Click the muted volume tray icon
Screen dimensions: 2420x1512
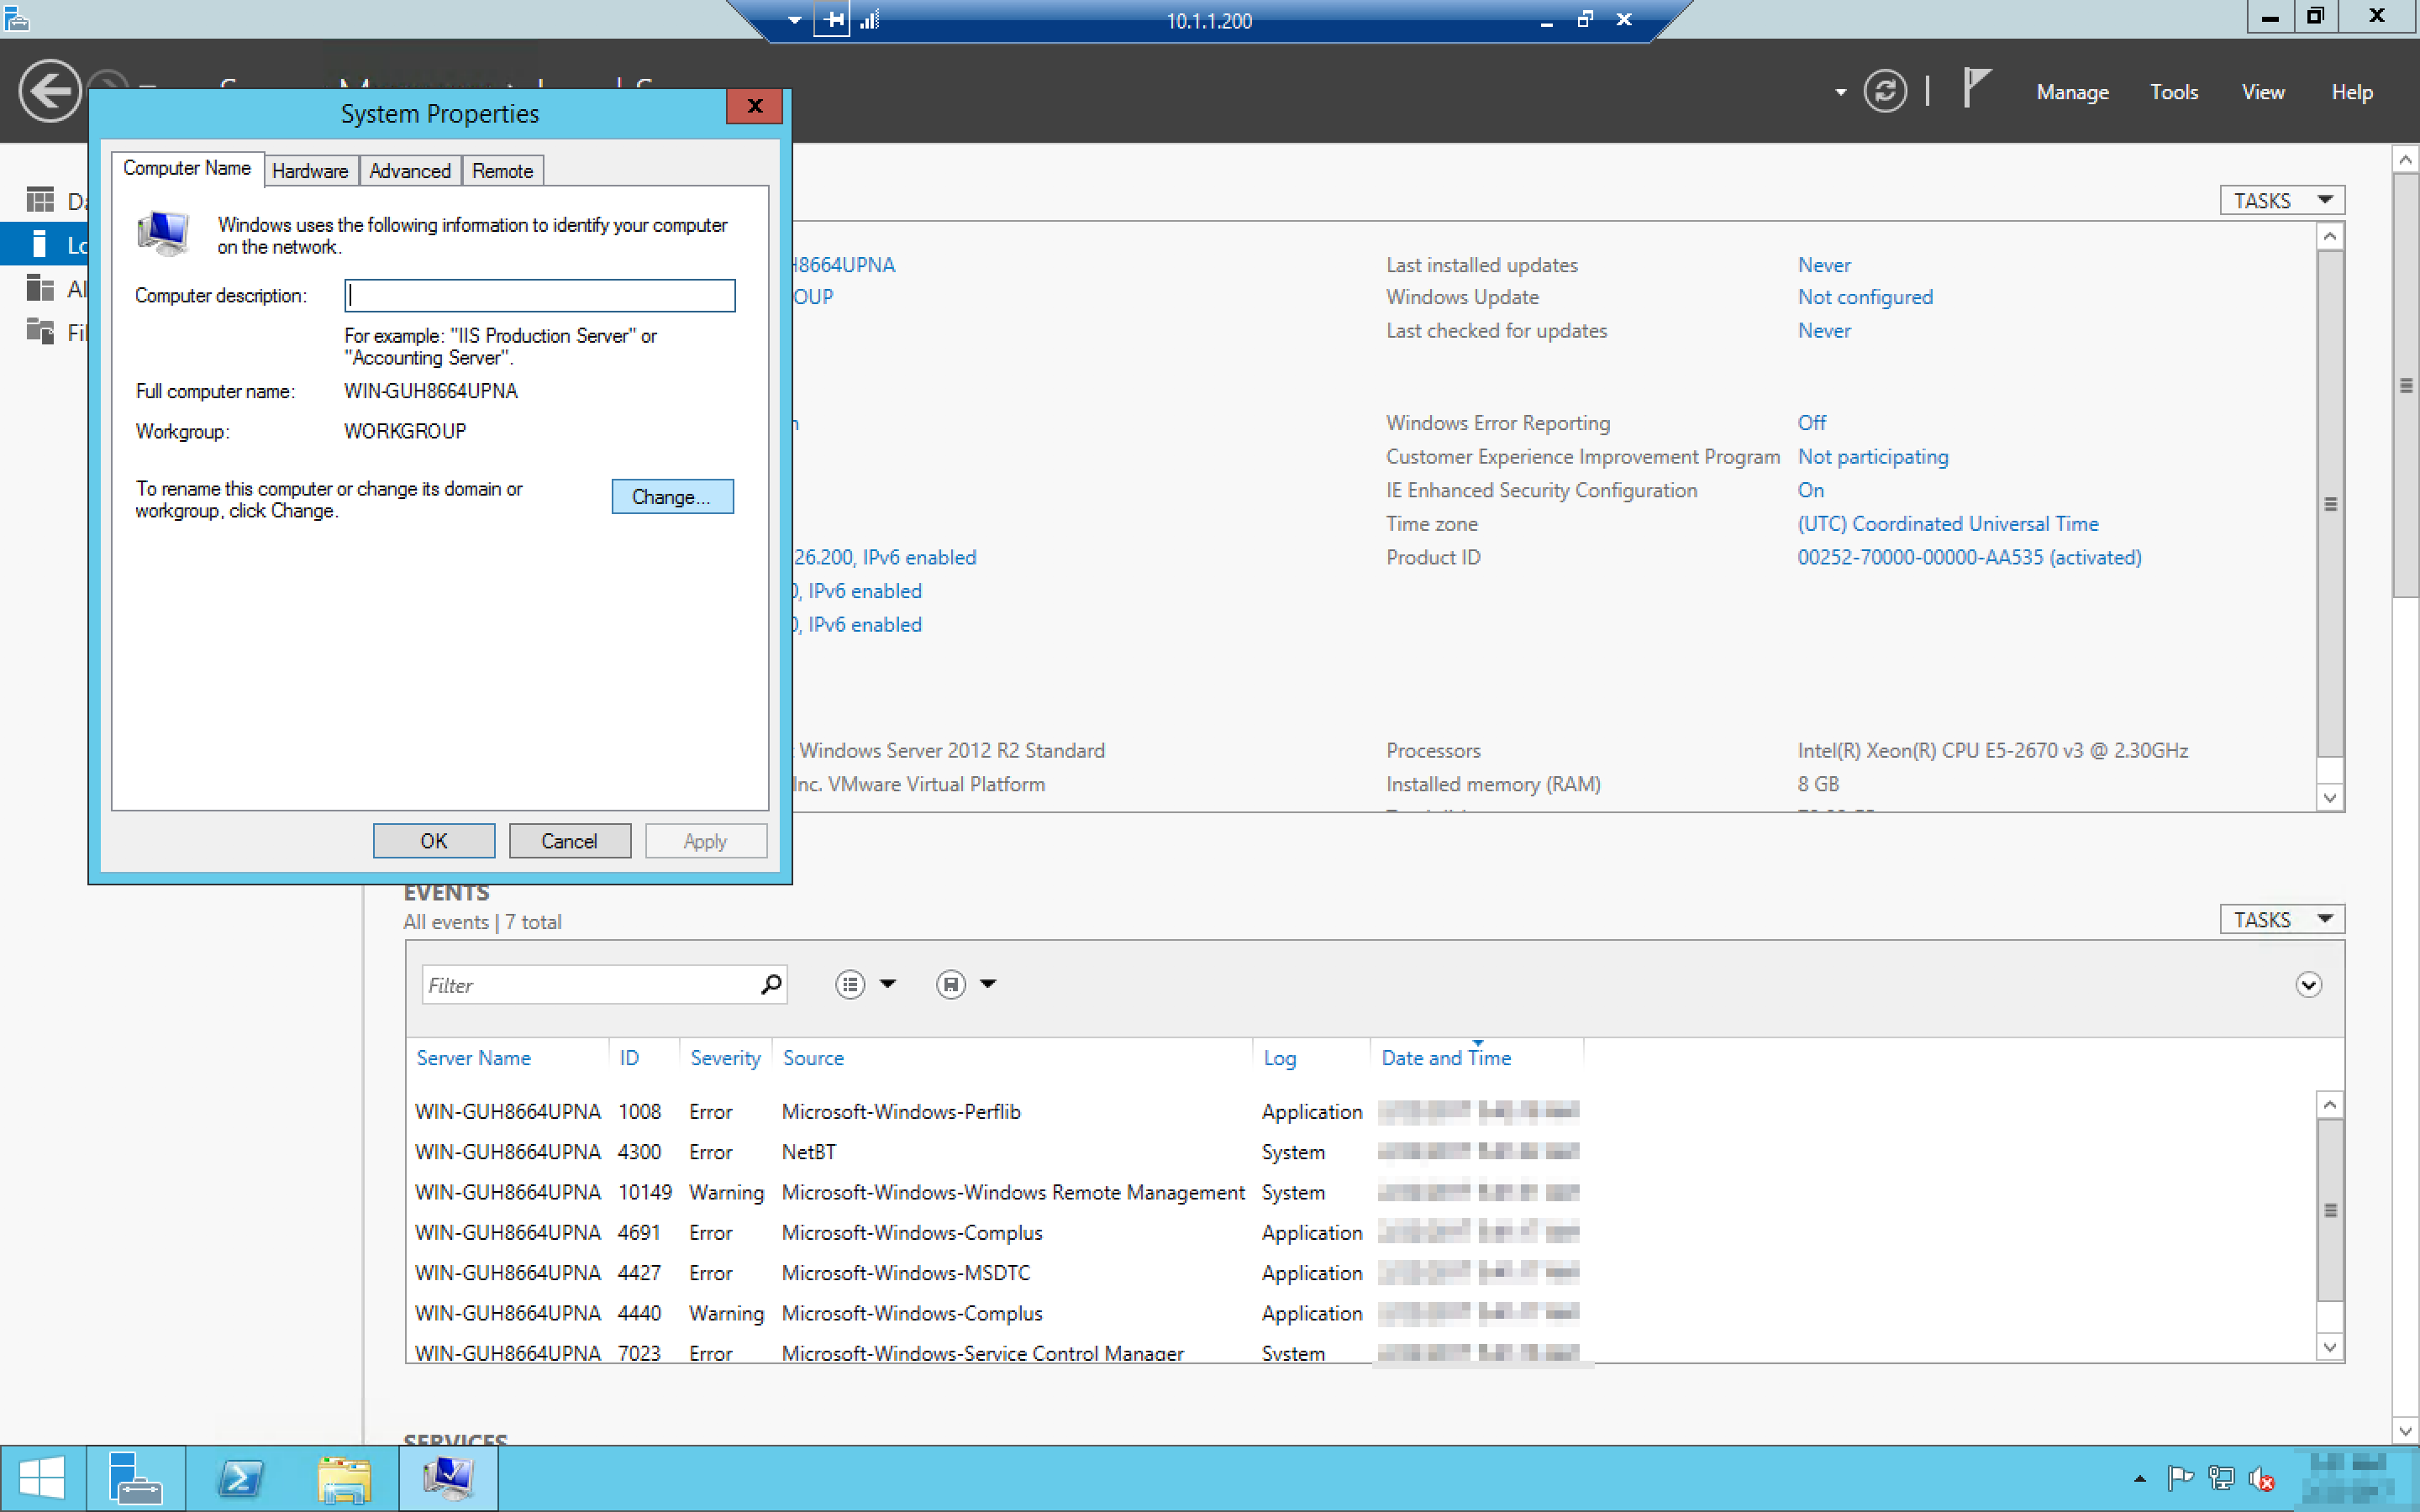2261,1478
